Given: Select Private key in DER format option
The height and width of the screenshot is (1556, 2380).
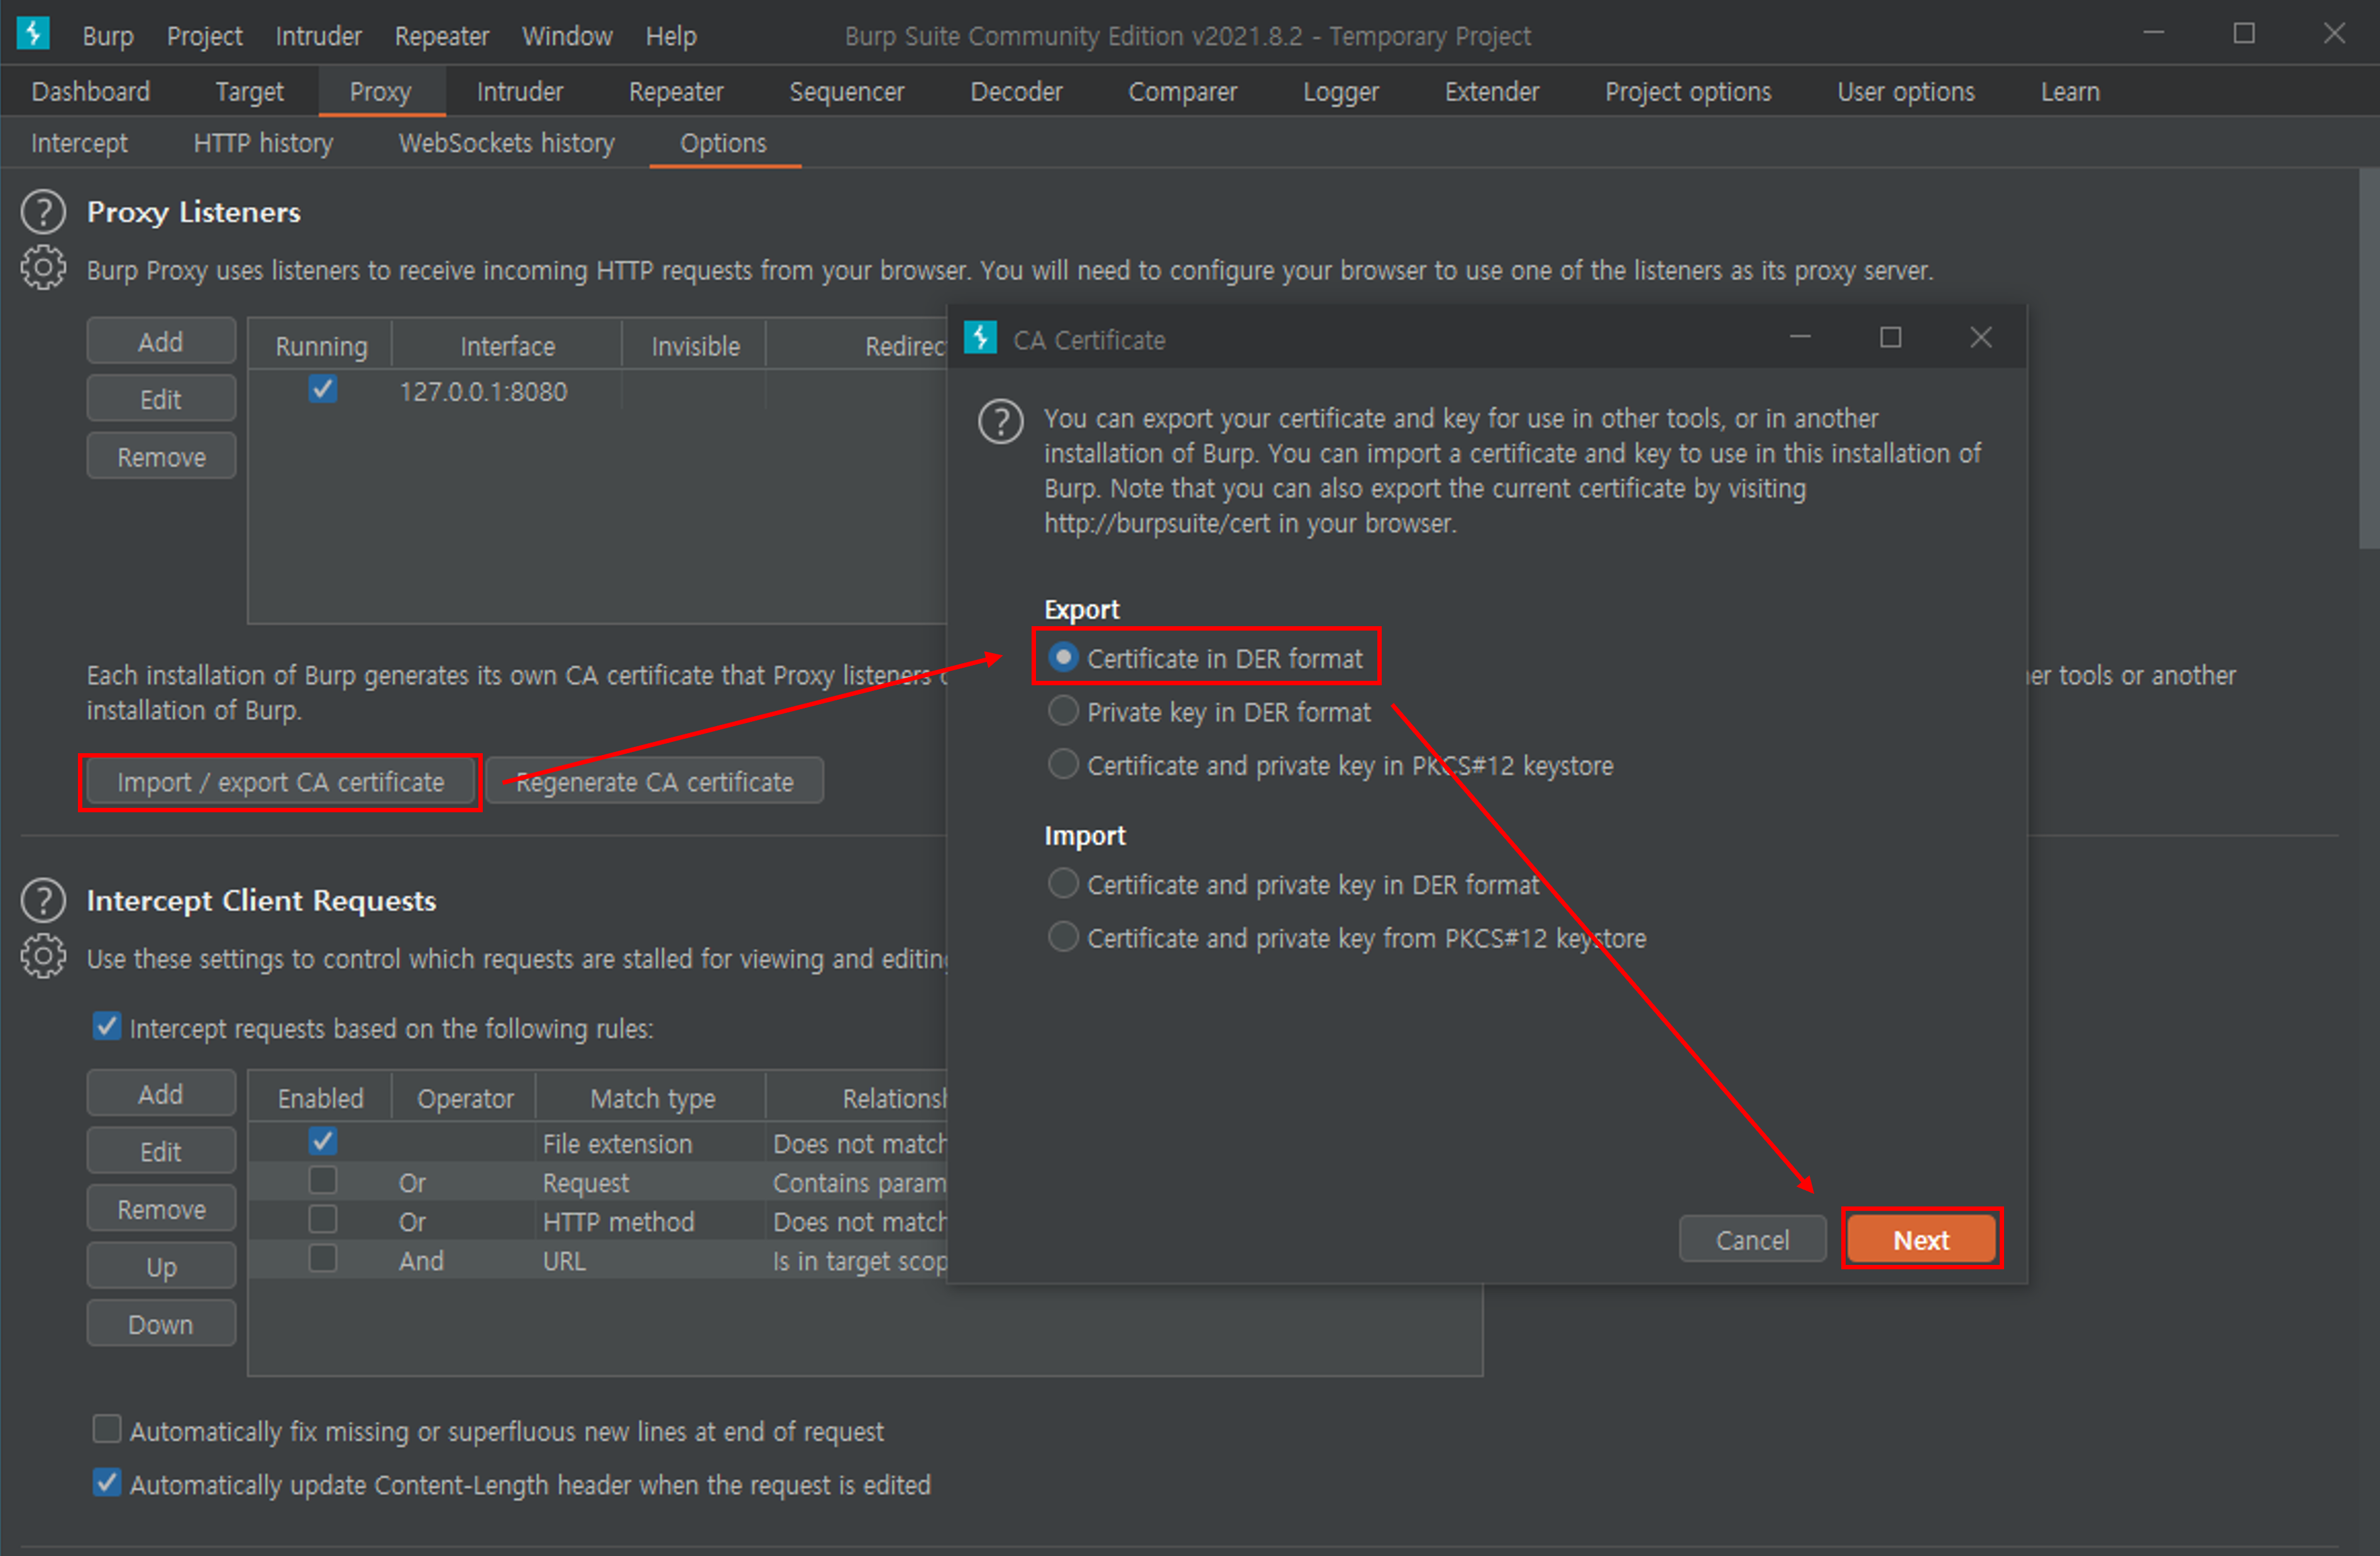Looking at the screenshot, I should click(x=1062, y=711).
